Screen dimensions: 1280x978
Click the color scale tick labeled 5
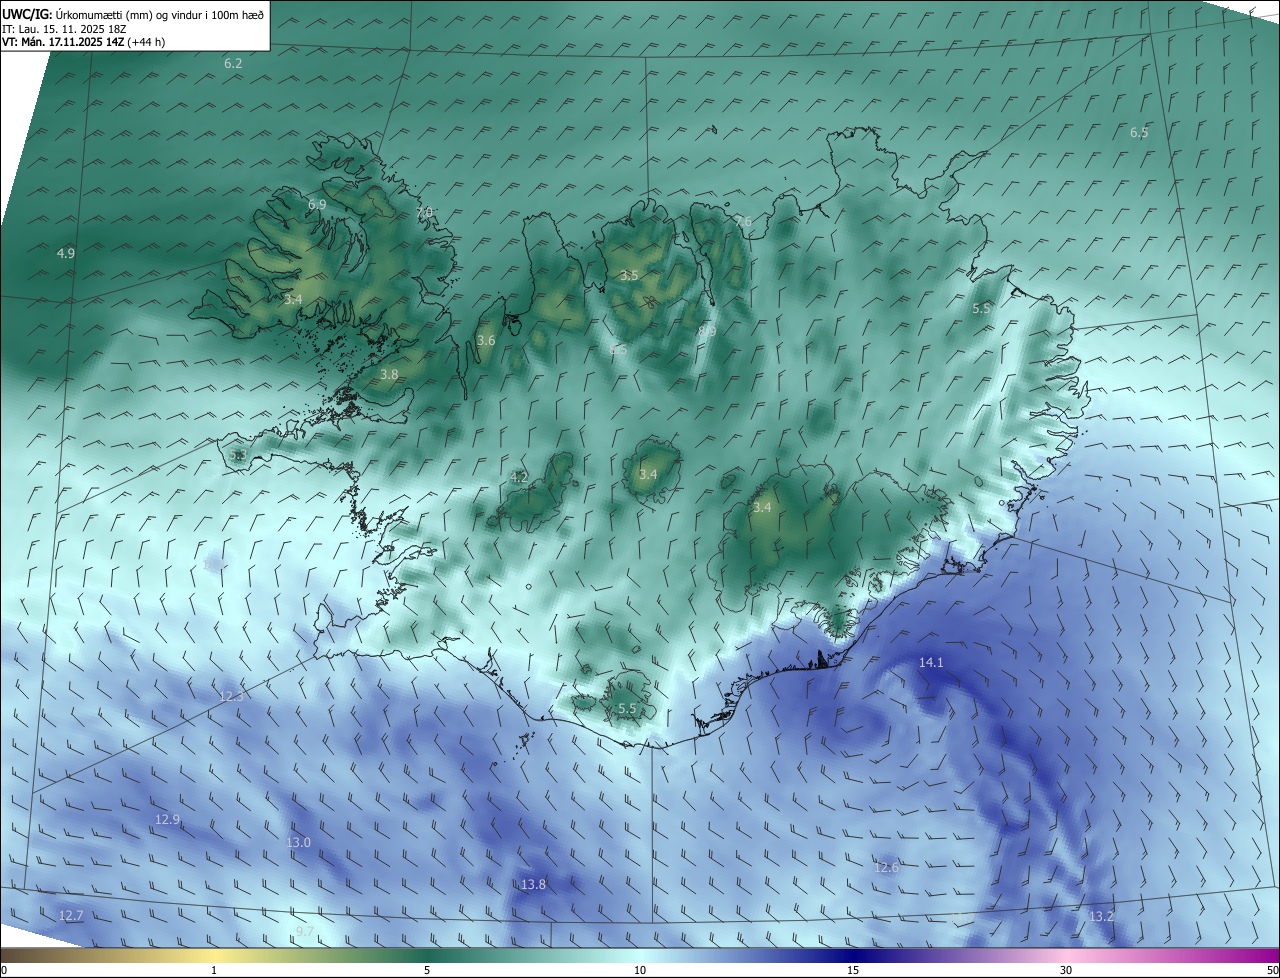point(427,970)
